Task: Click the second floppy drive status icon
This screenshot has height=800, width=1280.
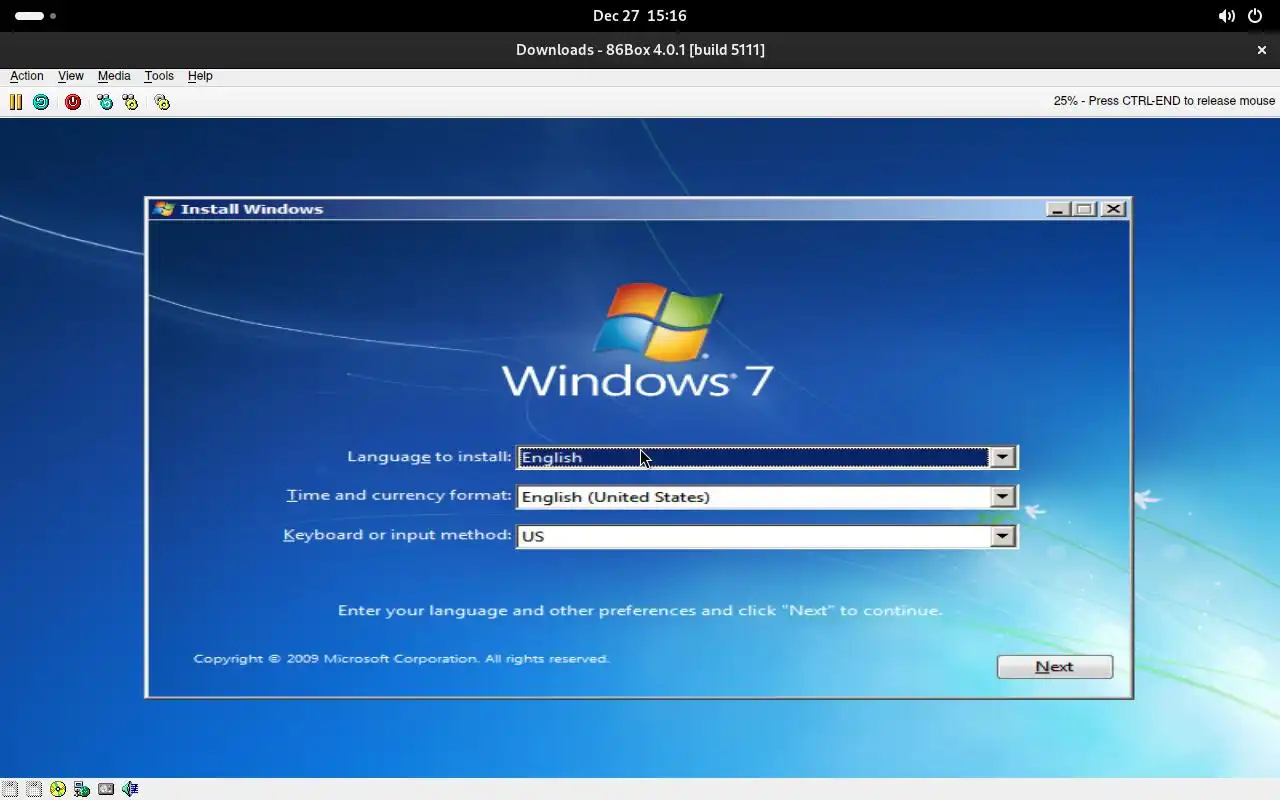Action: pyautogui.click(x=34, y=789)
